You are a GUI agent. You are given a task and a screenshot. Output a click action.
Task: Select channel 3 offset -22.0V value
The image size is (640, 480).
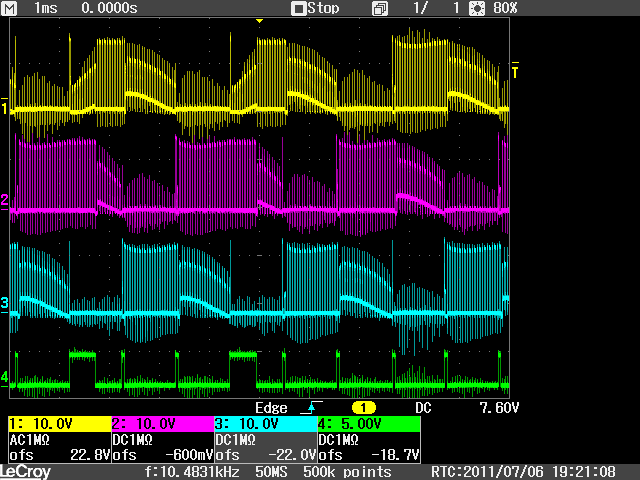tap(292, 455)
